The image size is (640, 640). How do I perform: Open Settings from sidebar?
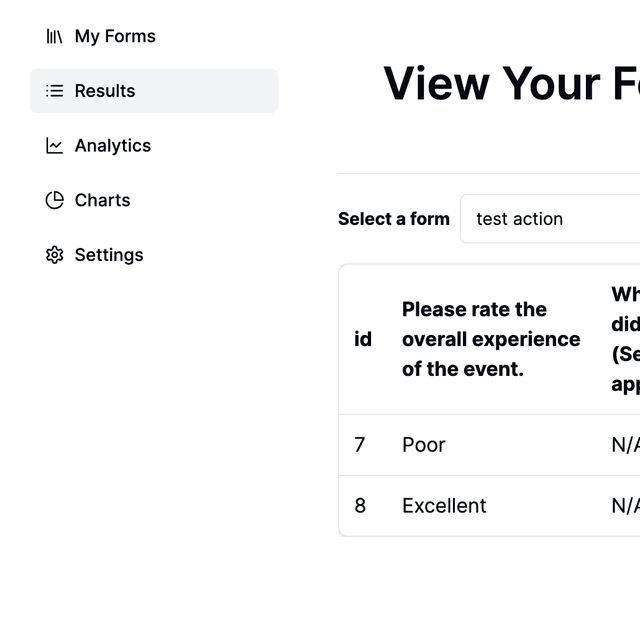tap(154, 255)
